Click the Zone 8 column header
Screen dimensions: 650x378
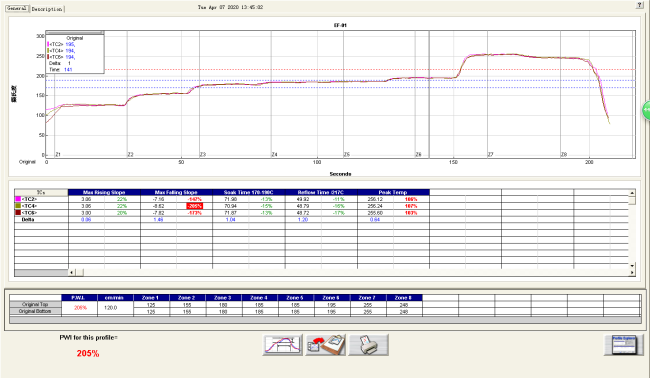[x=404, y=298]
